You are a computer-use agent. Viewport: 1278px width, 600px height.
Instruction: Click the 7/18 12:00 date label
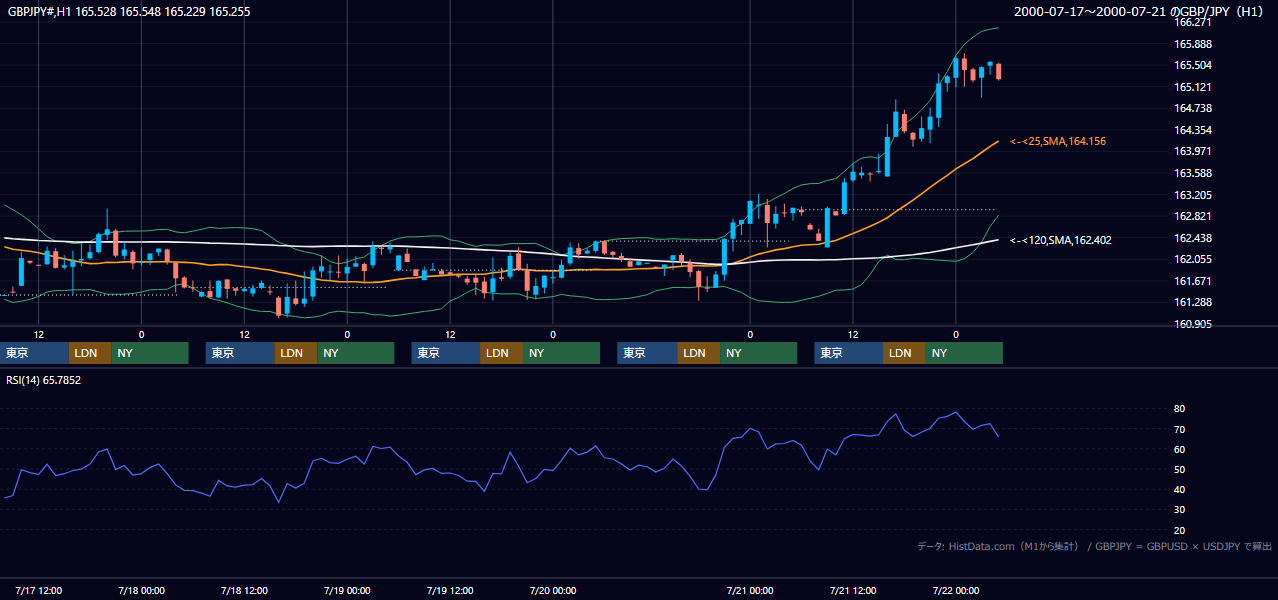point(244,591)
